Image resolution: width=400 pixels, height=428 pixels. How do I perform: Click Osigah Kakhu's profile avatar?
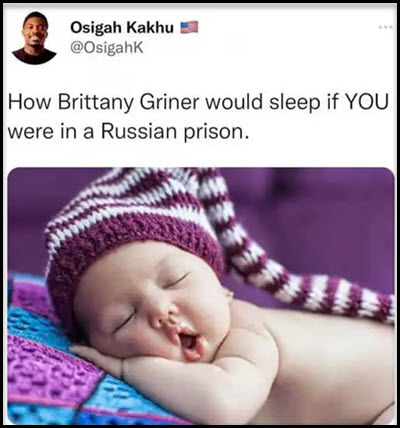pos(34,38)
